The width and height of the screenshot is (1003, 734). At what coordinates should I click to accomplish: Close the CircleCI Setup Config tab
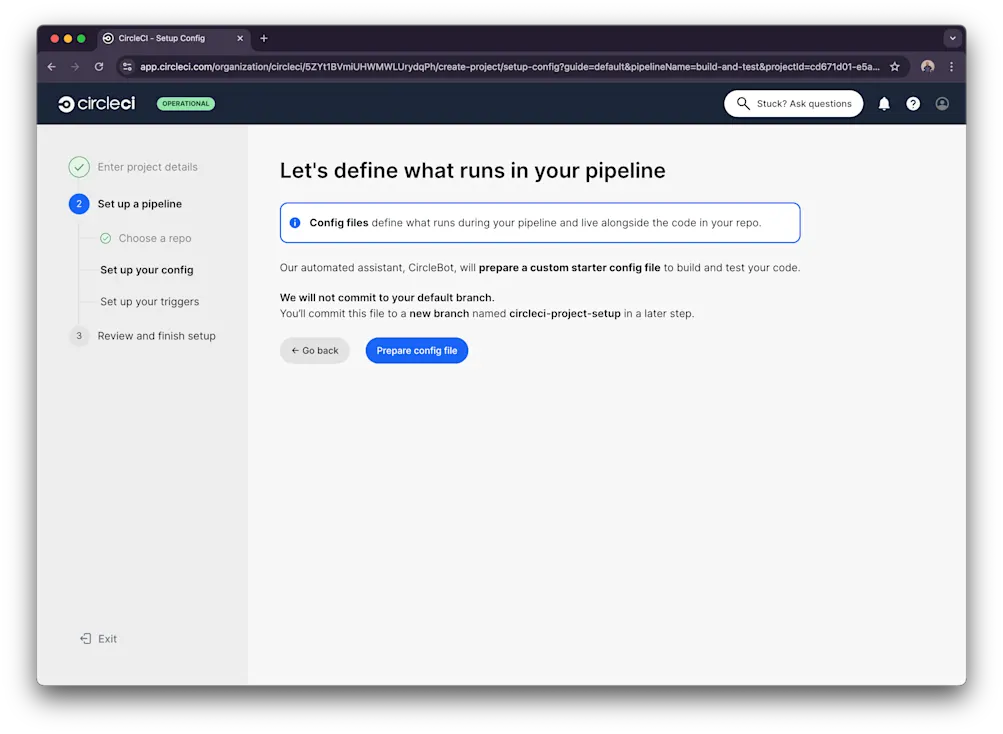point(240,38)
